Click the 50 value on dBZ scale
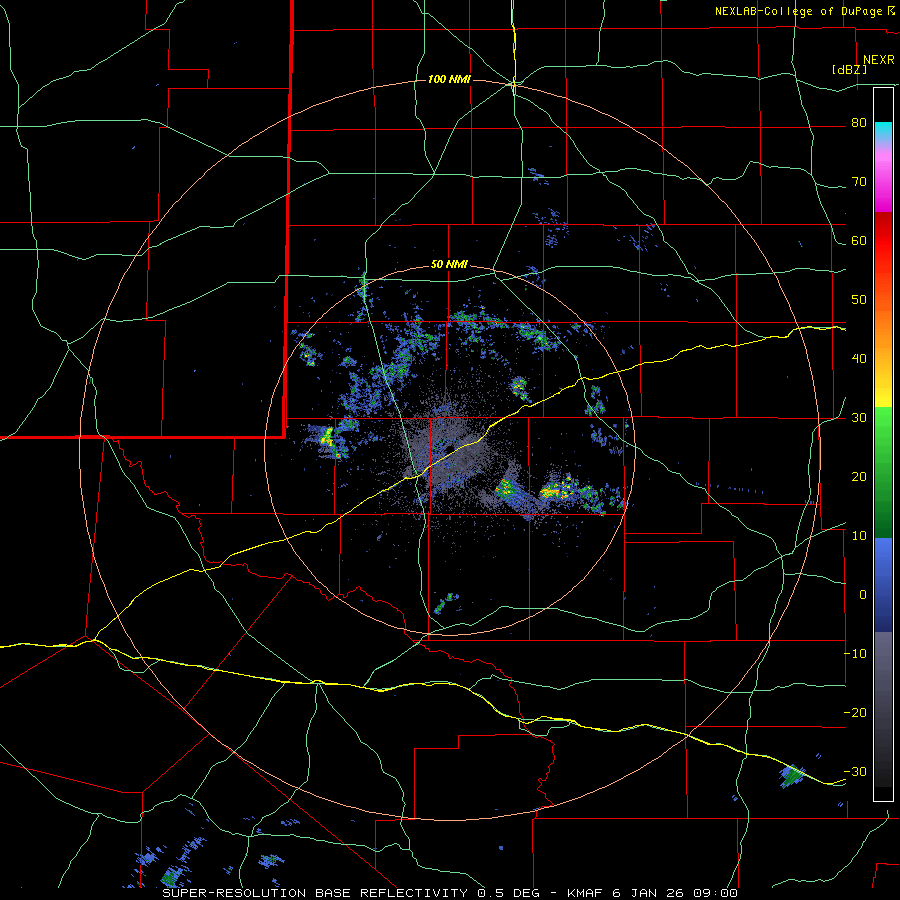The width and height of the screenshot is (900, 900). (x=859, y=300)
